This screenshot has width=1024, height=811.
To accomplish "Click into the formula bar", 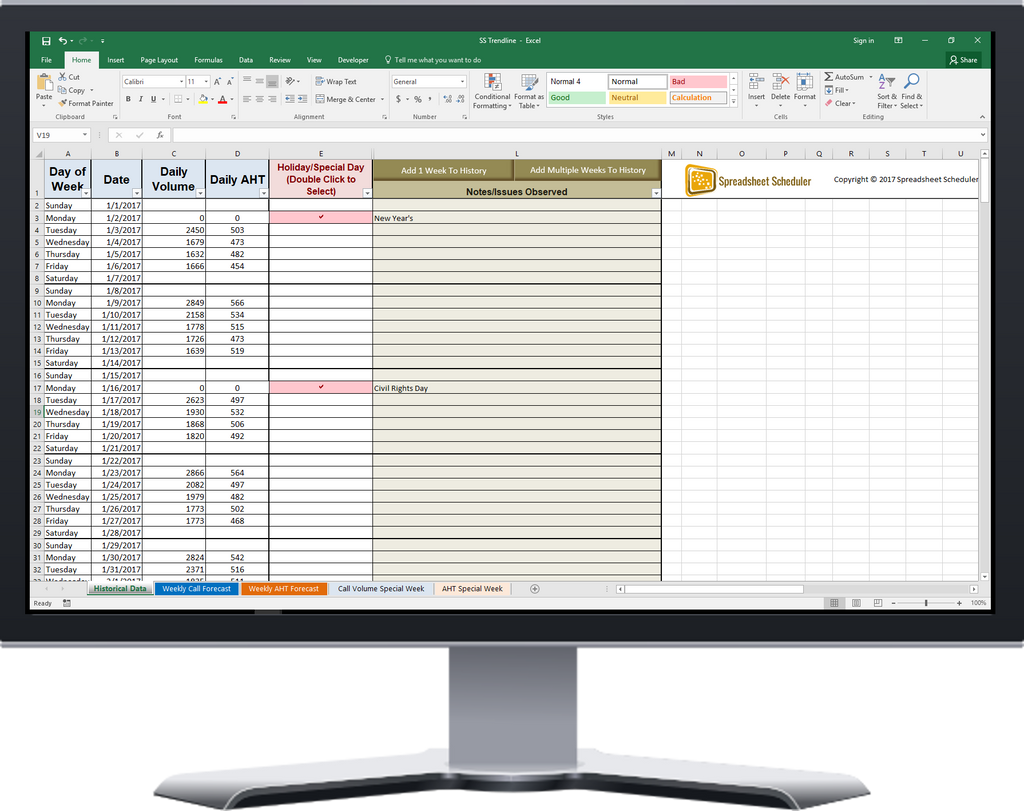I will point(578,135).
